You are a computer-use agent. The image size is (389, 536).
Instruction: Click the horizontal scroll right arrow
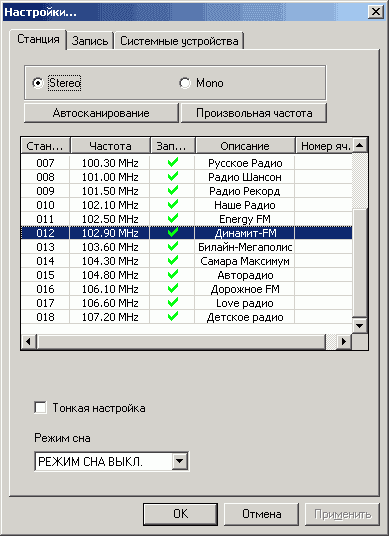pyautogui.click(x=344, y=341)
